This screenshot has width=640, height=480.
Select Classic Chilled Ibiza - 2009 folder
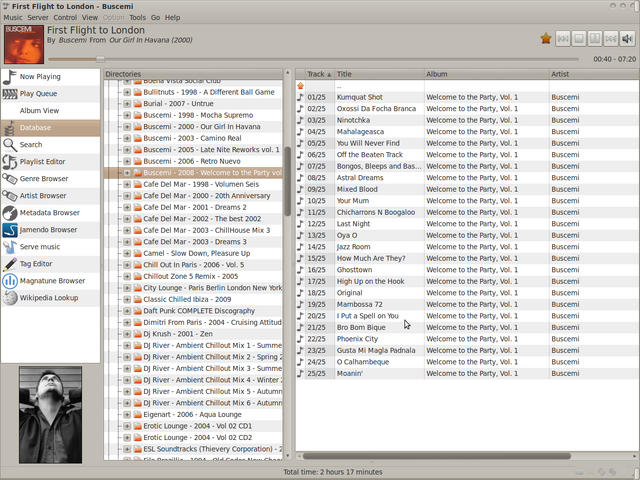point(187,299)
